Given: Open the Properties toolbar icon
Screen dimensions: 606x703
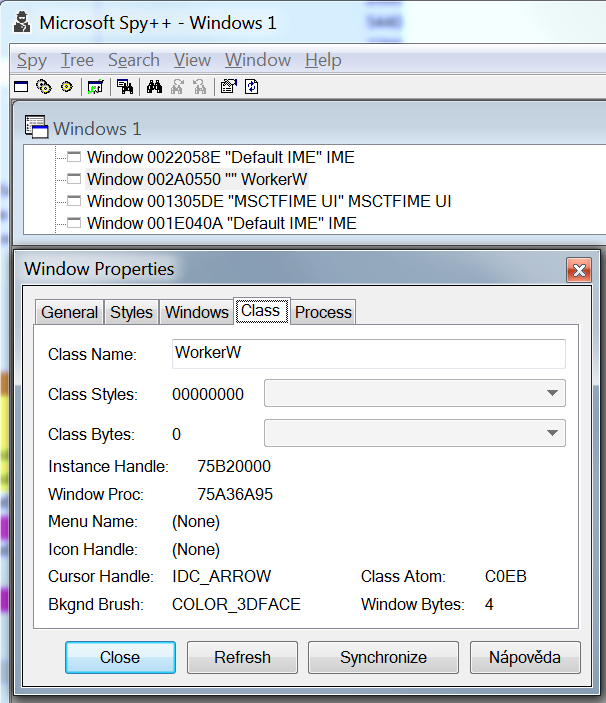Looking at the screenshot, I should pos(229,87).
